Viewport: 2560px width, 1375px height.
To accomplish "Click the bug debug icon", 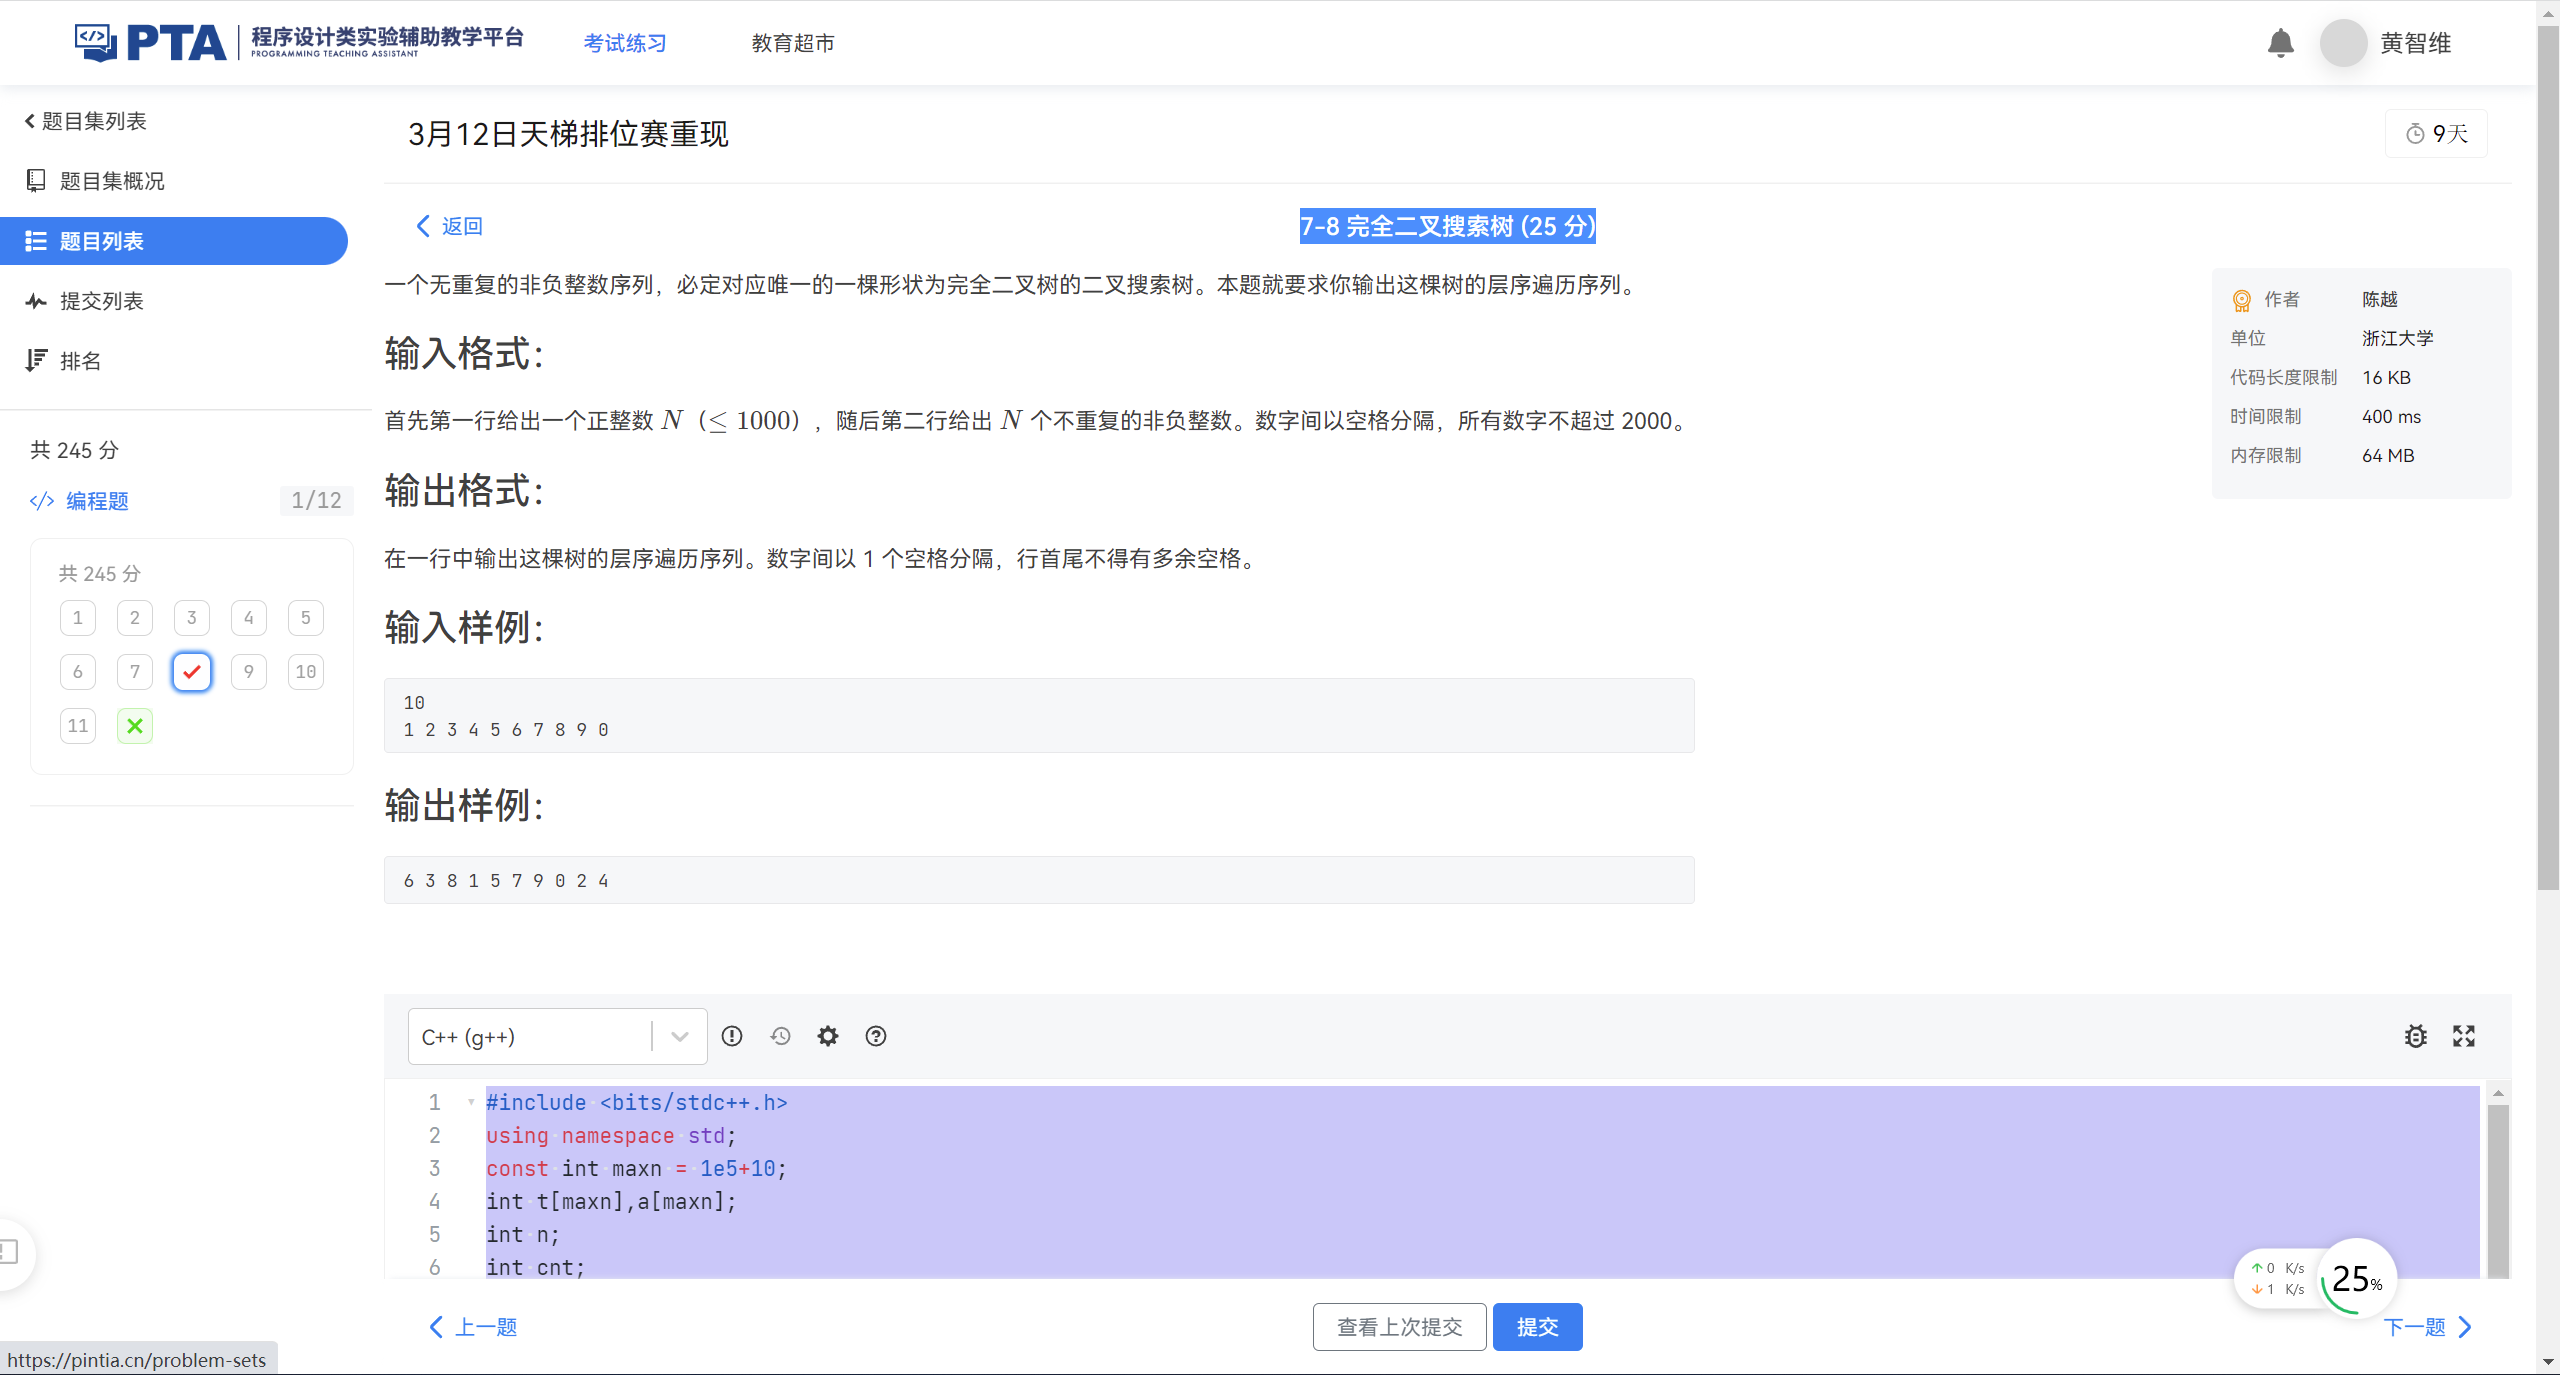I will [2416, 1036].
